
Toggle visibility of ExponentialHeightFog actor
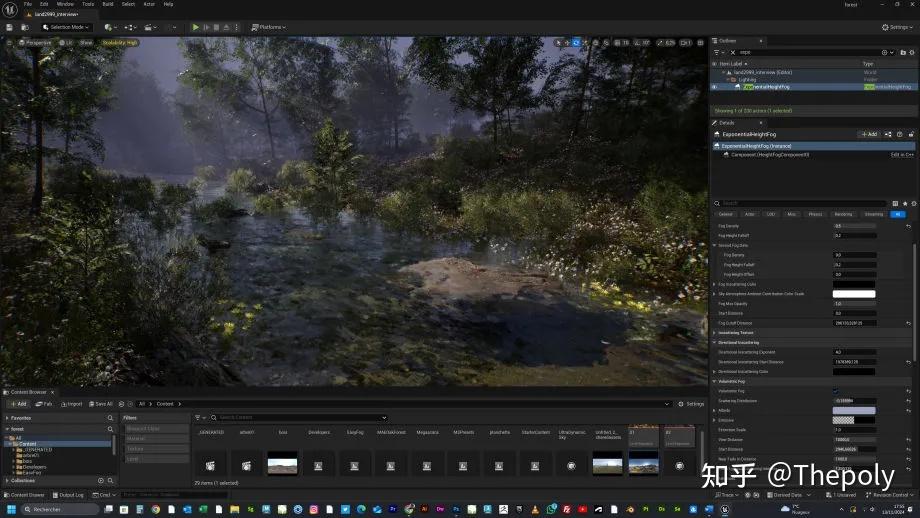pos(714,87)
